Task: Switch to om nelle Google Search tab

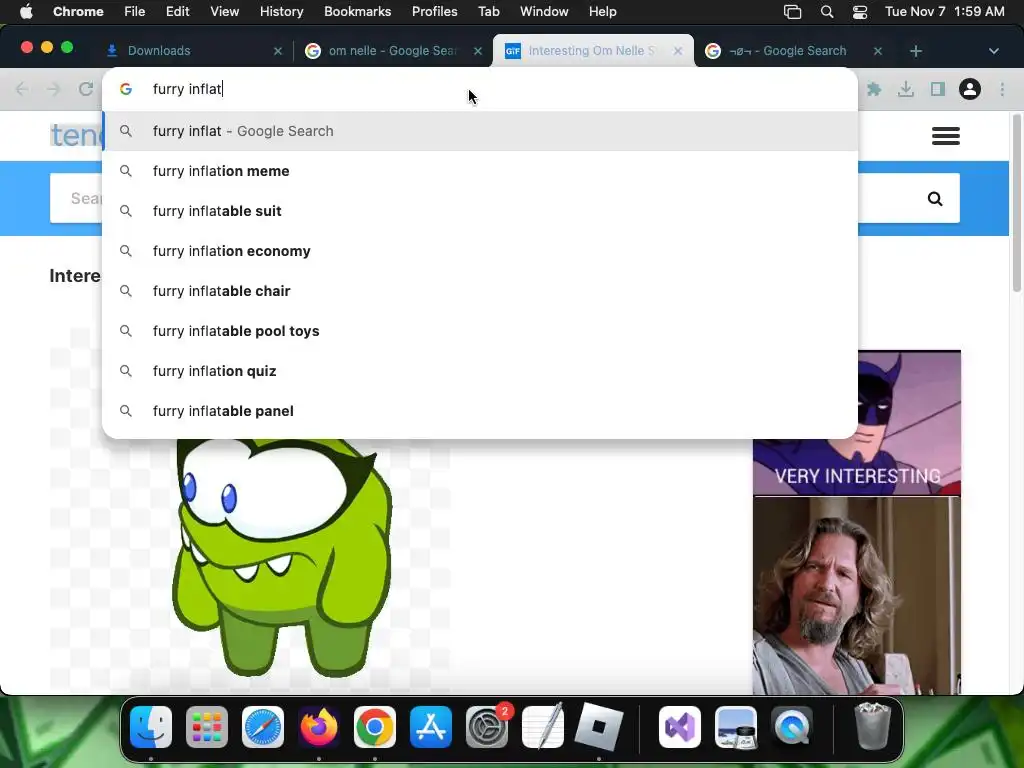Action: click(393, 51)
